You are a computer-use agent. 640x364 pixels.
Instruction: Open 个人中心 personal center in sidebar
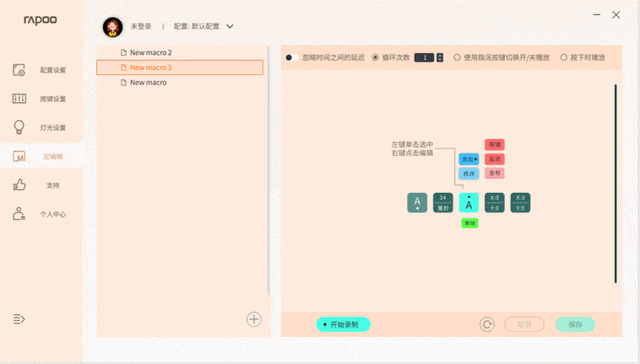pos(41,214)
